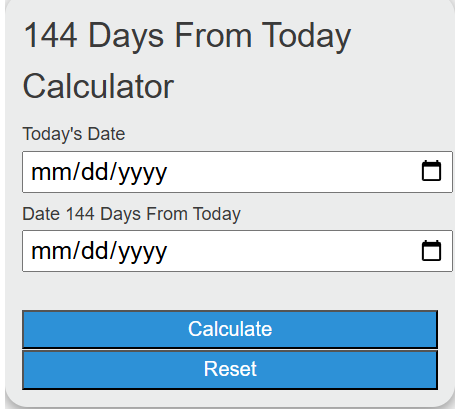The width and height of the screenshot is (462, 412).
Task: Click the "Date 144 Days From Today" label
Action: (131, 214)
